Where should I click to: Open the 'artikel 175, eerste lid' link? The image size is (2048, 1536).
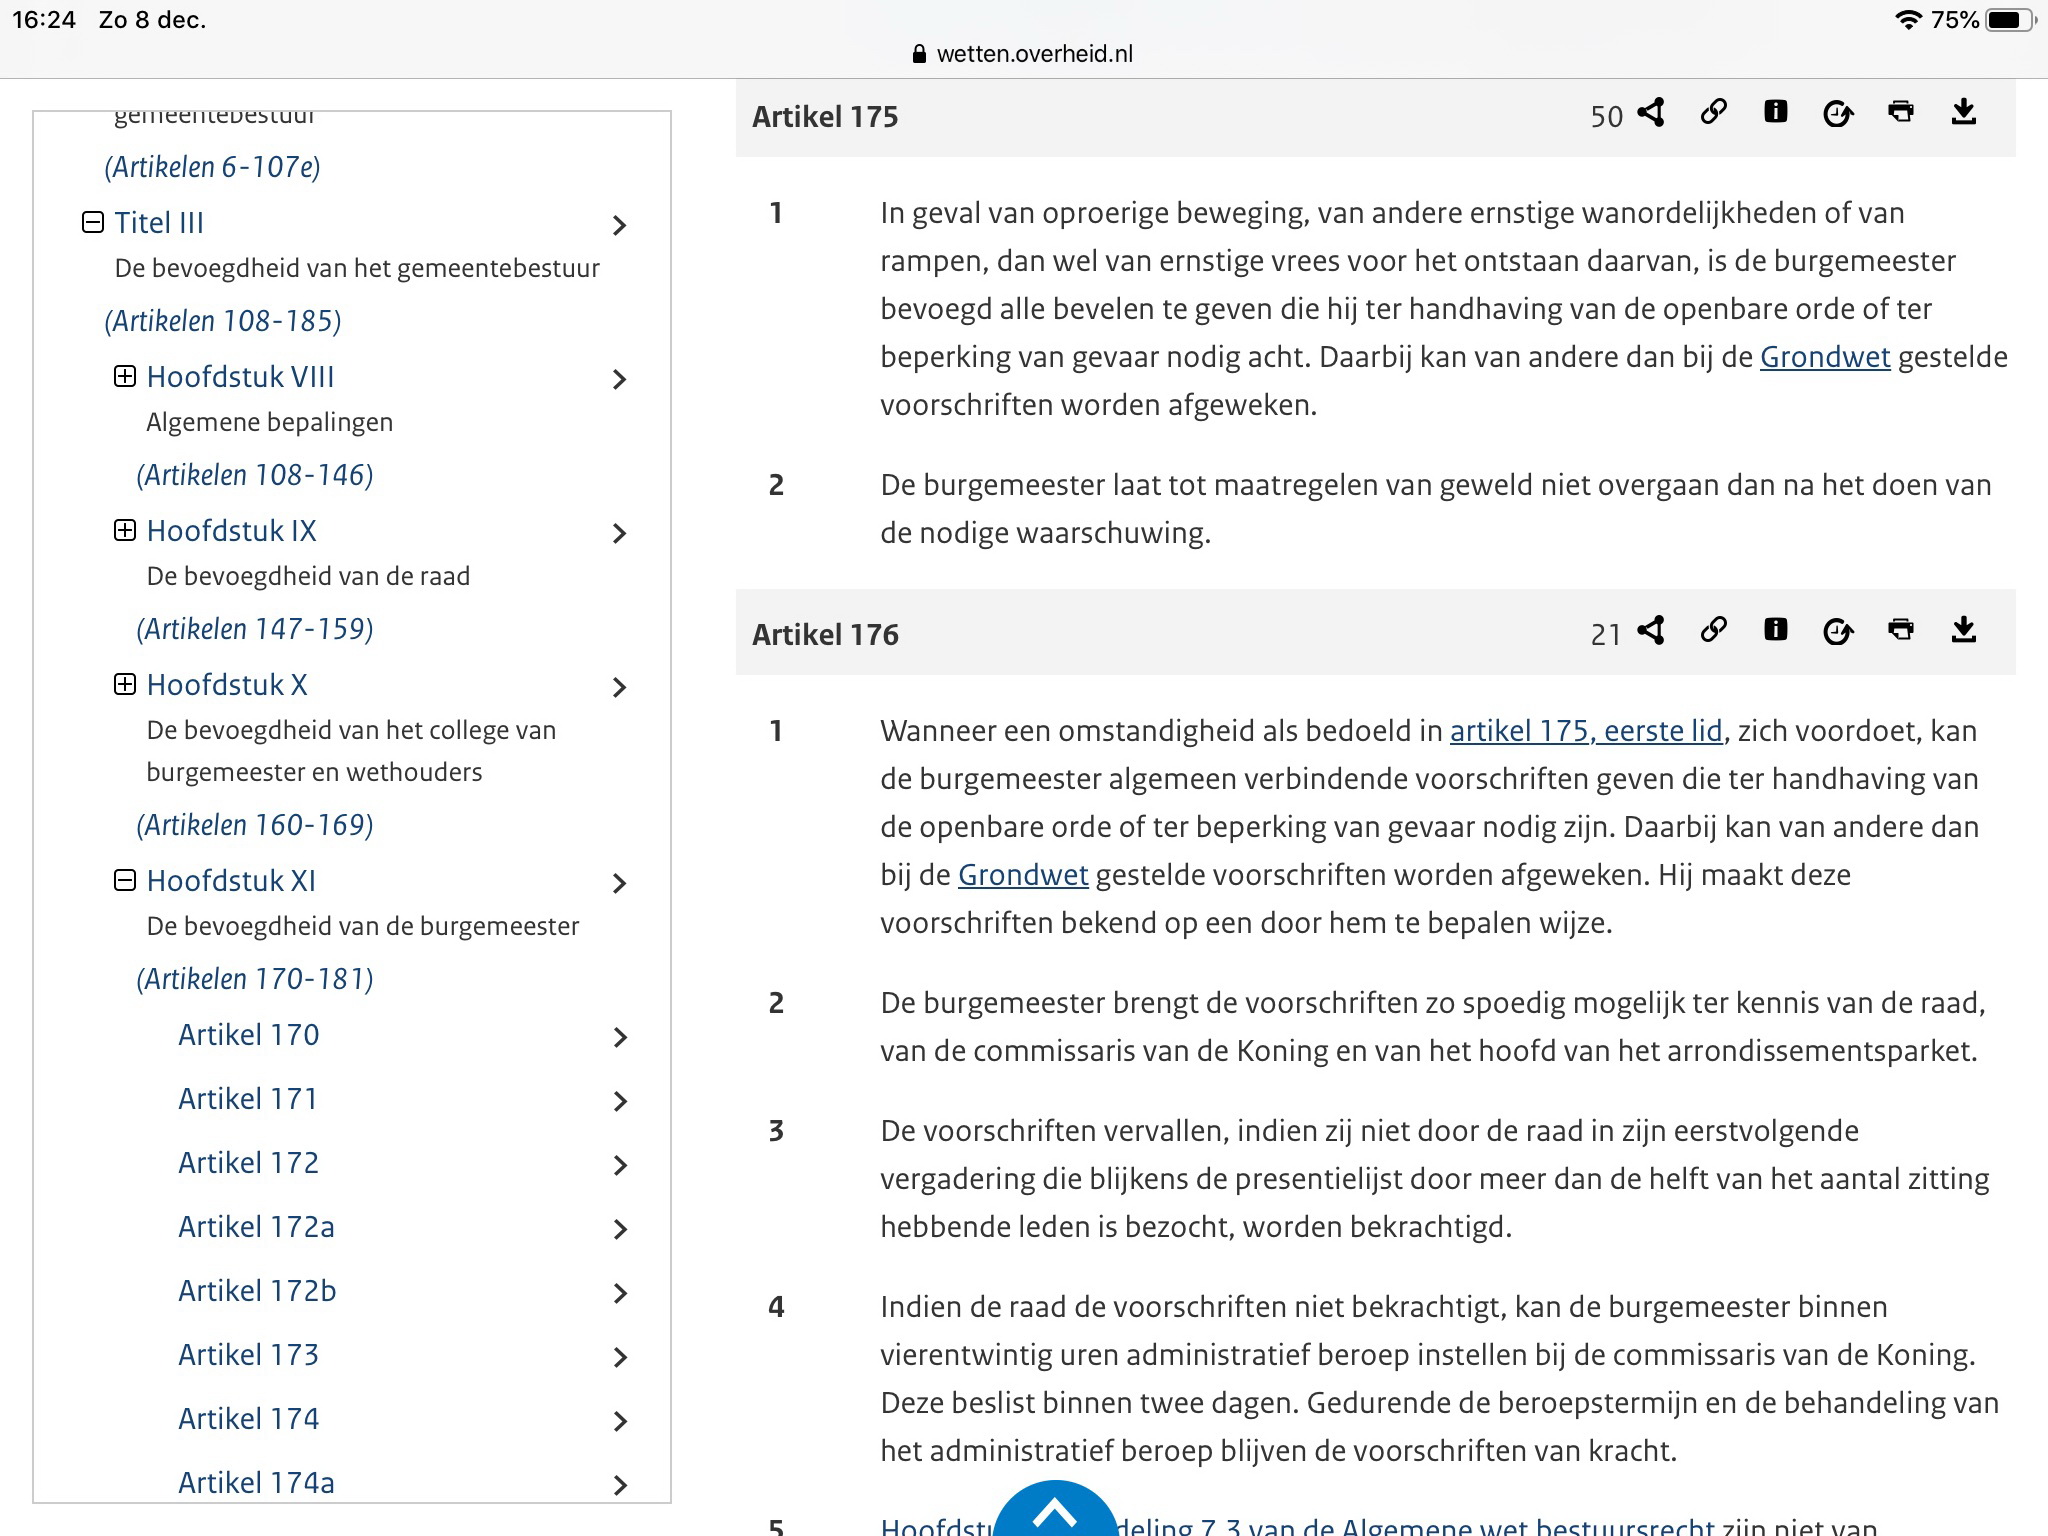coord(1586,731)
